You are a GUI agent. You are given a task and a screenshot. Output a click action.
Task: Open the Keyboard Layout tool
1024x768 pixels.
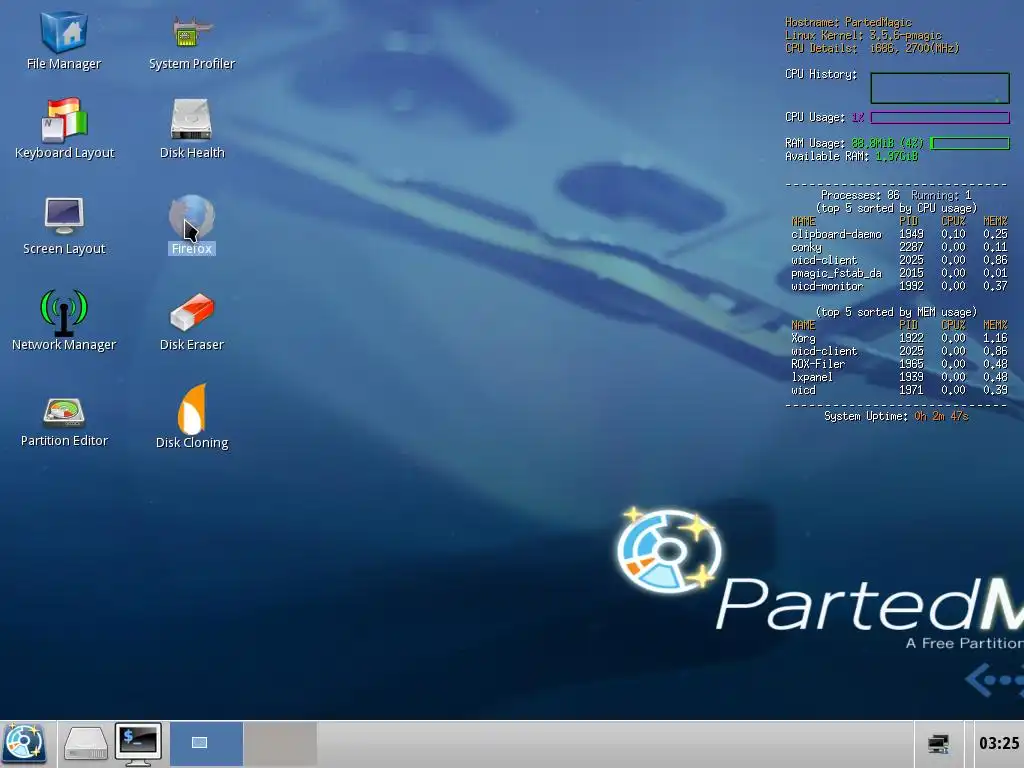click(64, 129)
